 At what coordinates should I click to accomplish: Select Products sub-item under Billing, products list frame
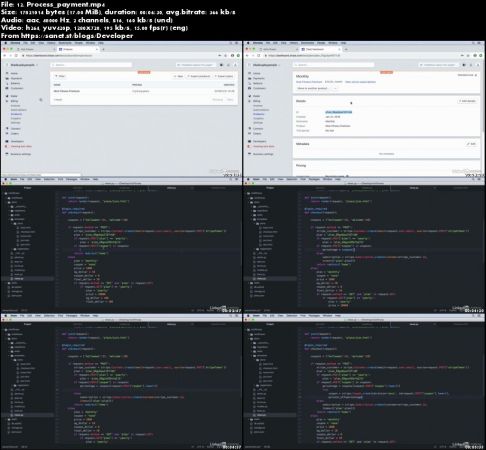pyautogui.click(x=16, y=114)
